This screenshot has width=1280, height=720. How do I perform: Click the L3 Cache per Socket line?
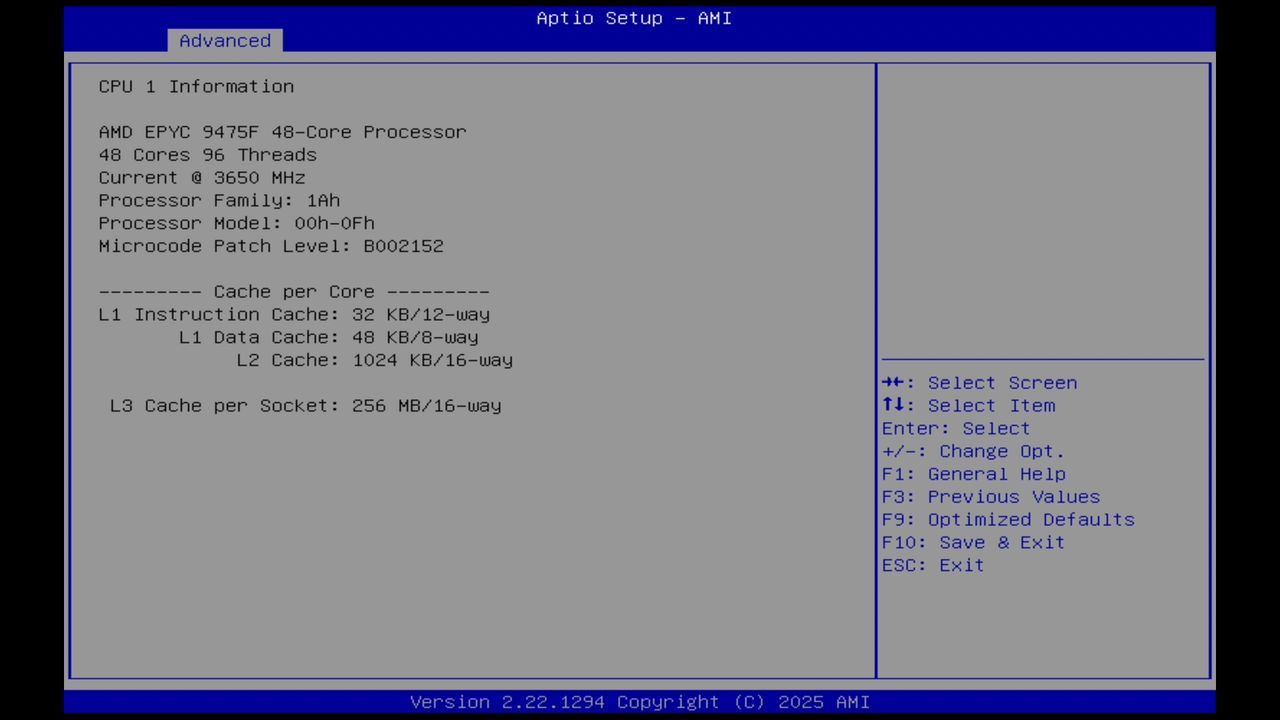pyautogui.click(x=305, y=405)
